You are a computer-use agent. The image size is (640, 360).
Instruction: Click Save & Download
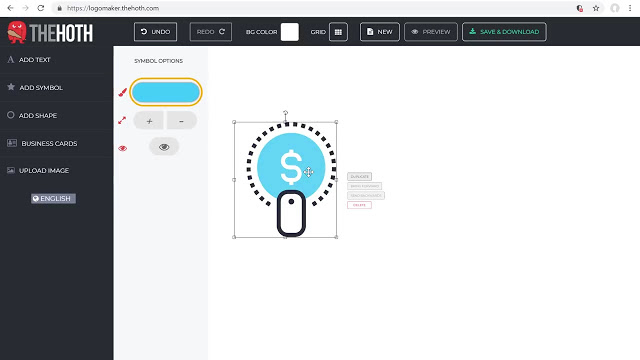(504, 32)
